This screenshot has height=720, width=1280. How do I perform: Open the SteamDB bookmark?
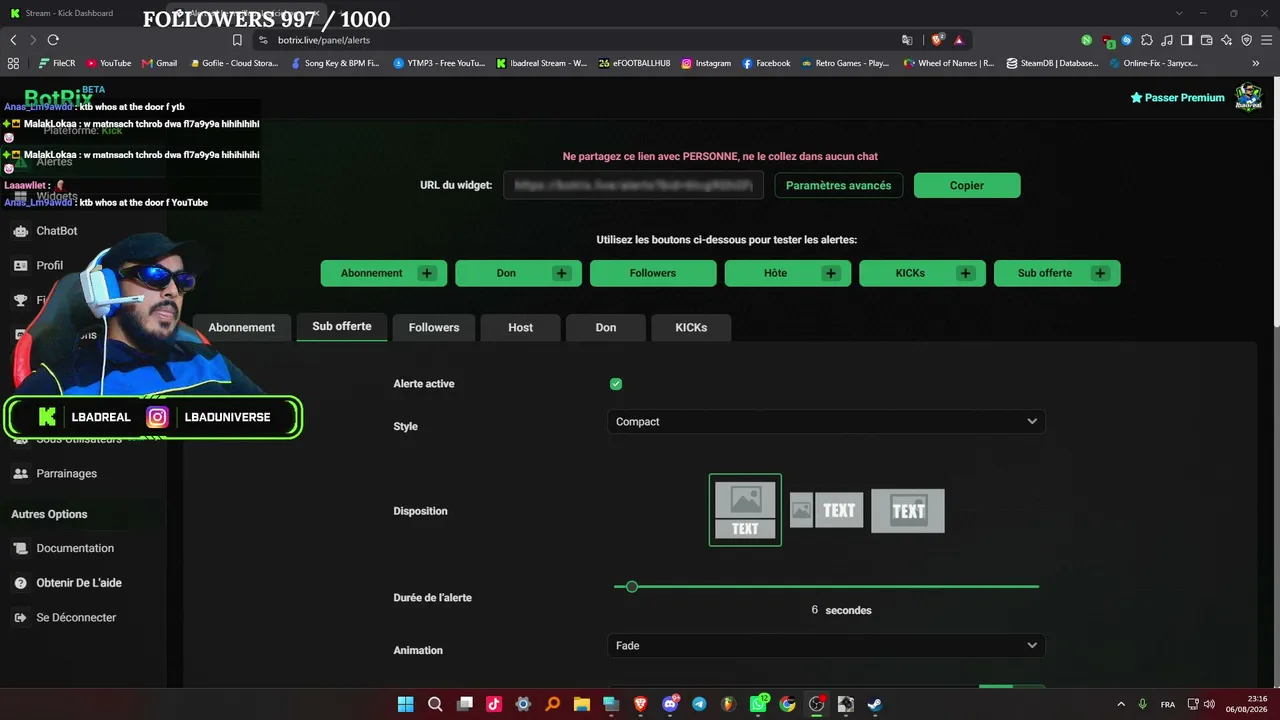pyautogui.click(x=1053, y=63)
